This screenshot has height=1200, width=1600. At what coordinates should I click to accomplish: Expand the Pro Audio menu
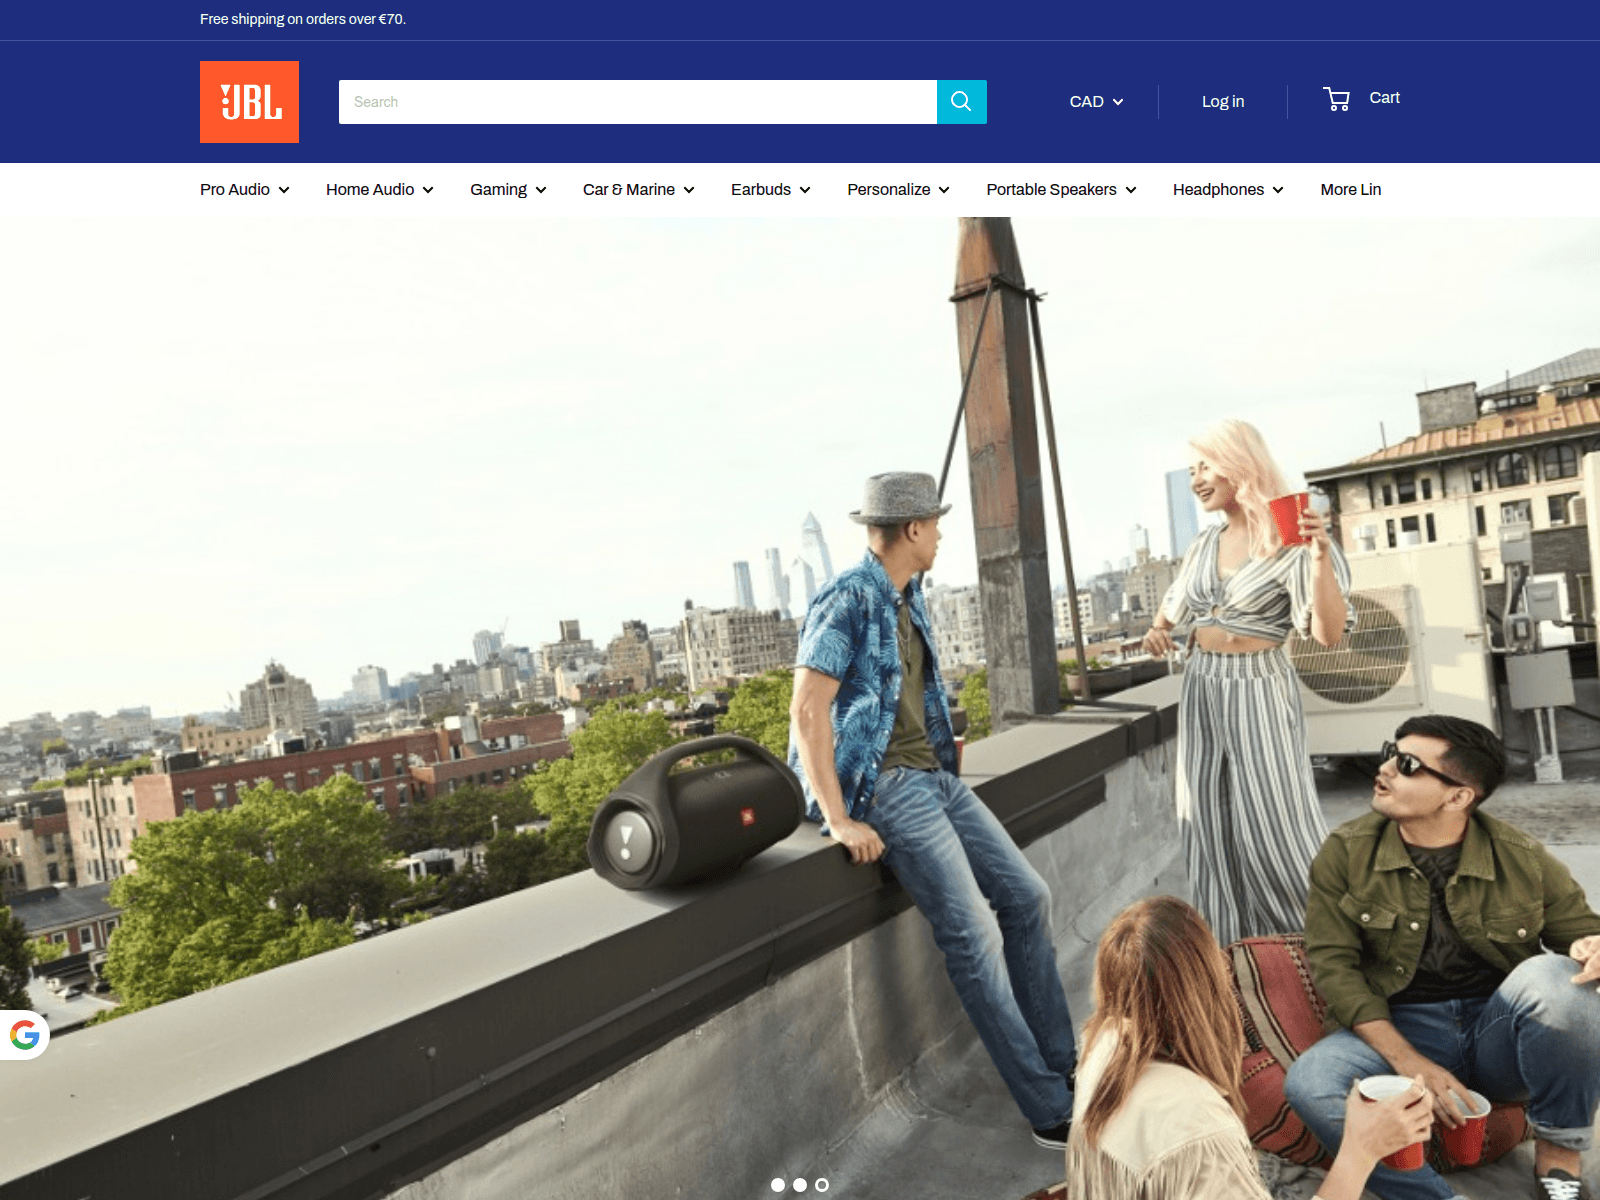[x=245, y=190]
